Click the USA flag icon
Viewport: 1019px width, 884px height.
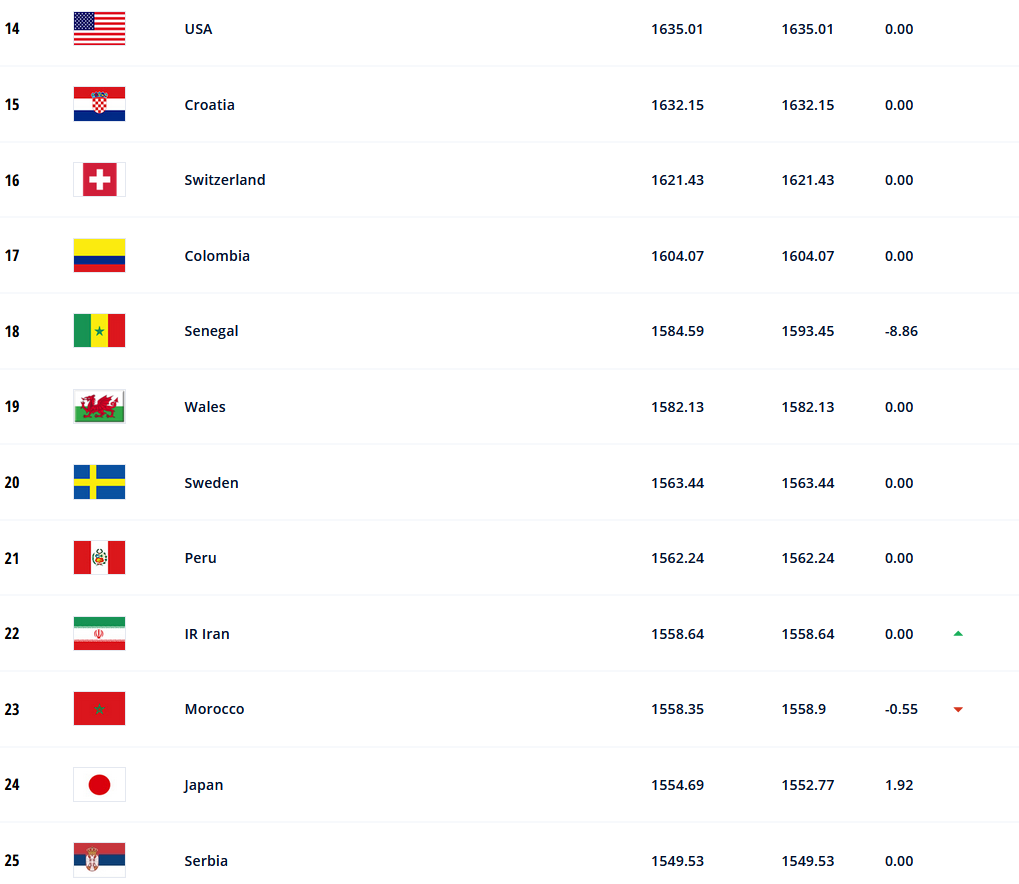(99, 29)
